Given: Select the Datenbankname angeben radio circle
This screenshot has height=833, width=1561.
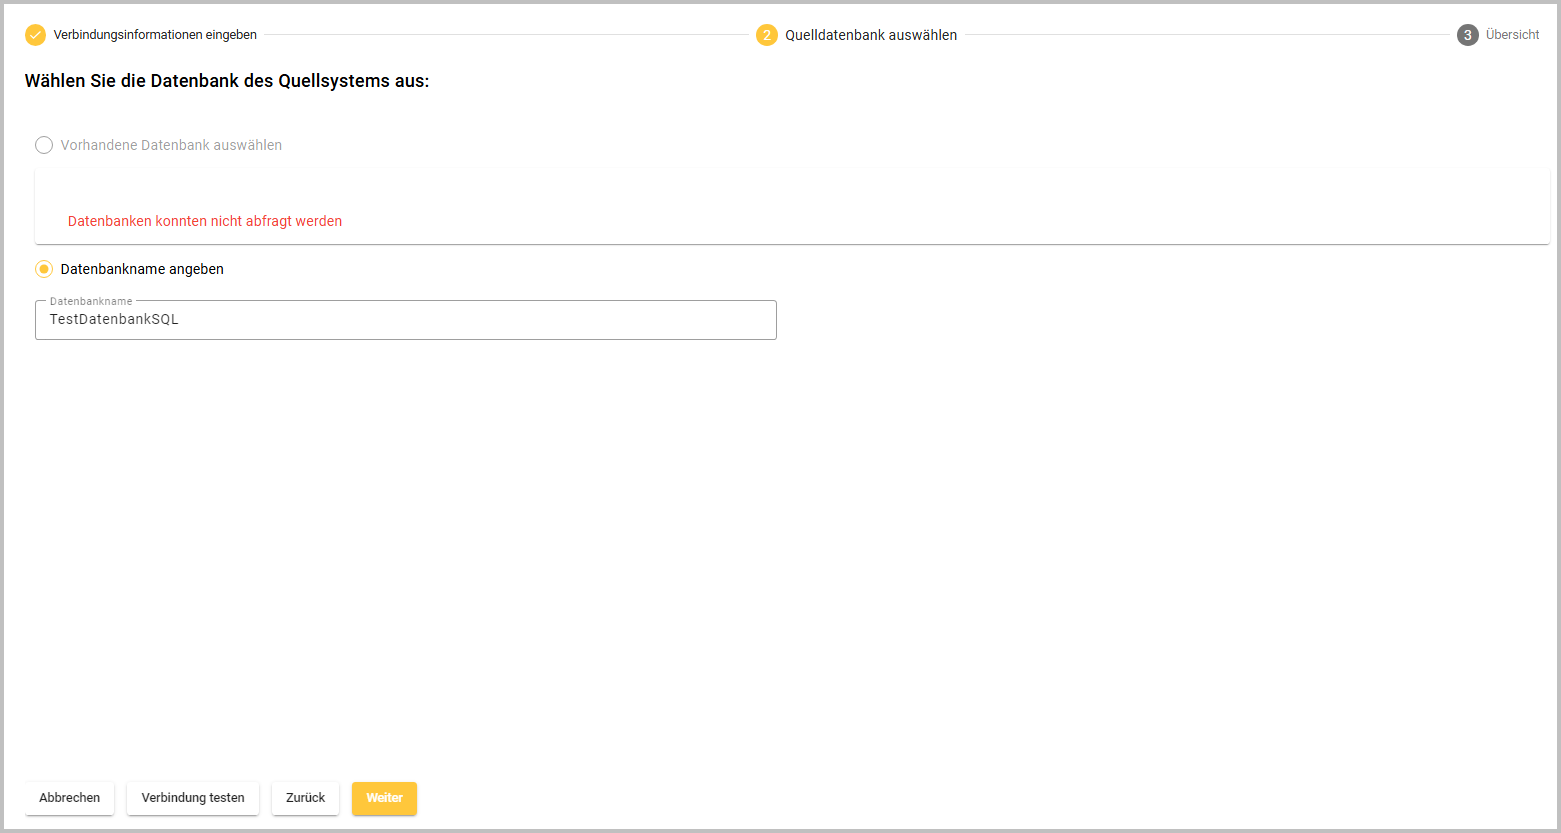Looking at the screenshot, I should 44,269.
